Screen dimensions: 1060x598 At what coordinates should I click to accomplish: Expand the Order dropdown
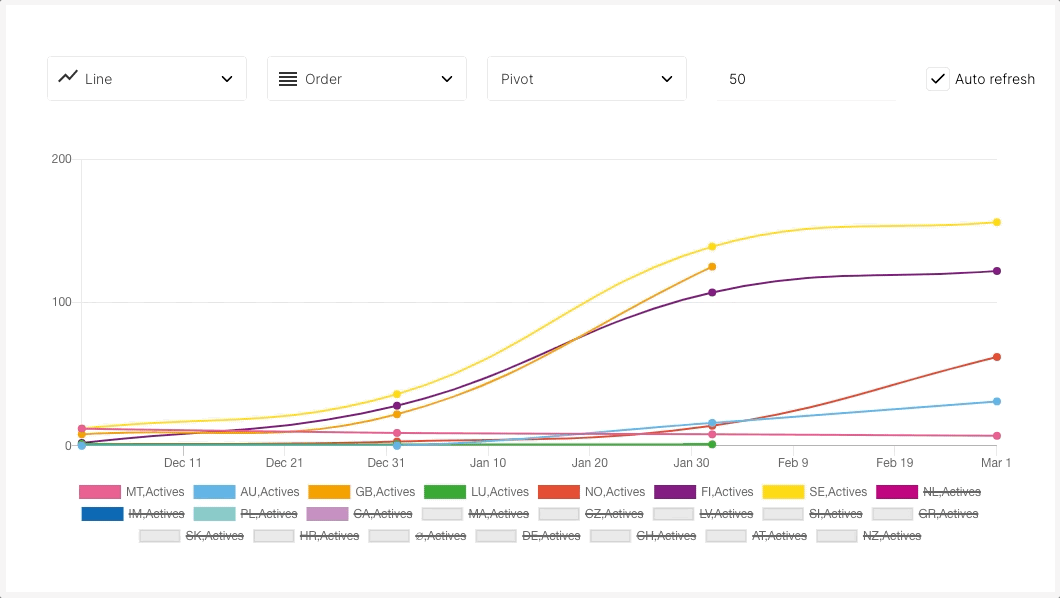point(366,79)
